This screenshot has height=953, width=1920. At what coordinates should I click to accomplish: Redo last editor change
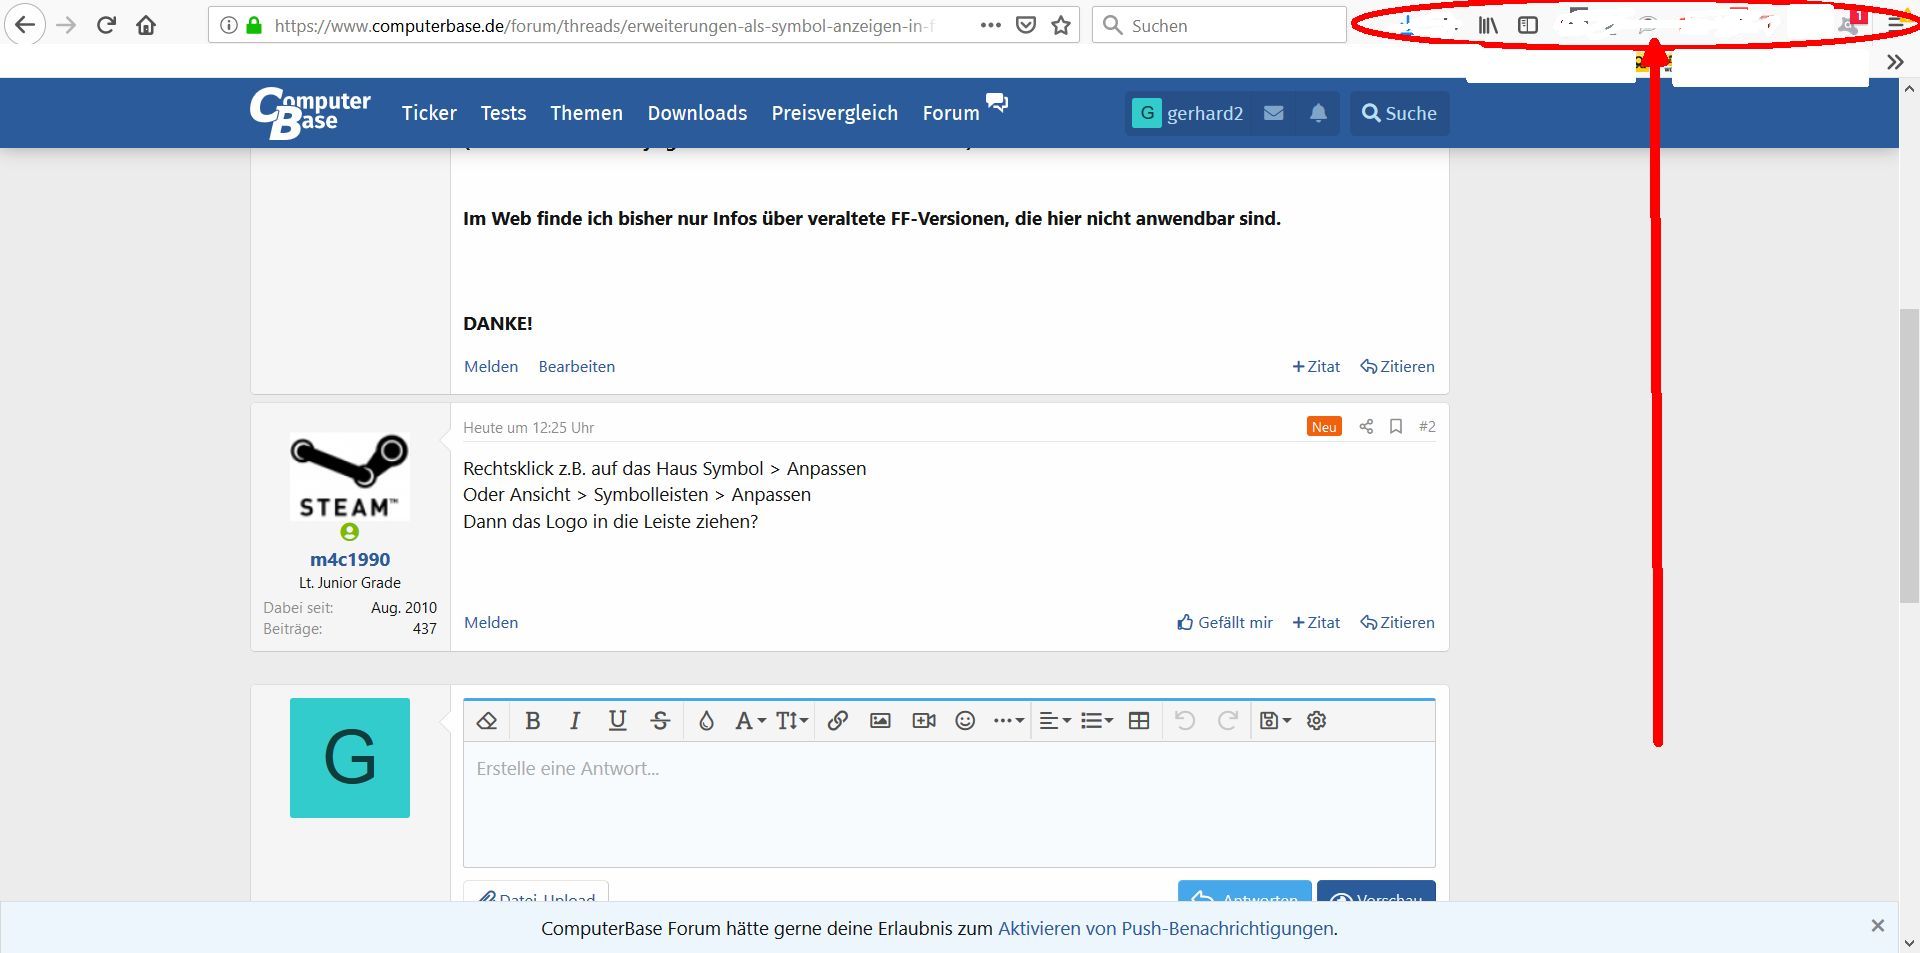tap(1228, 720)
